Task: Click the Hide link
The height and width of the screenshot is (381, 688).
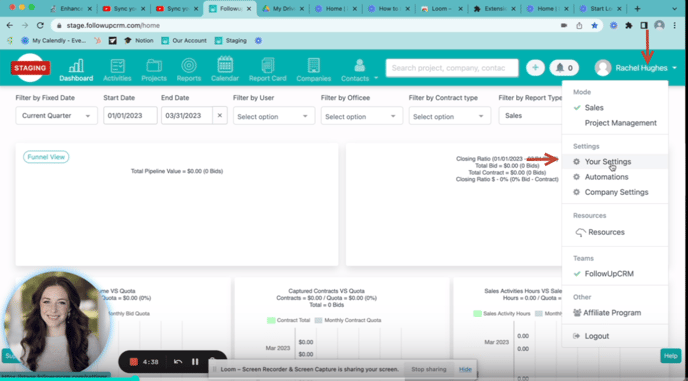Action: [465, 369]
